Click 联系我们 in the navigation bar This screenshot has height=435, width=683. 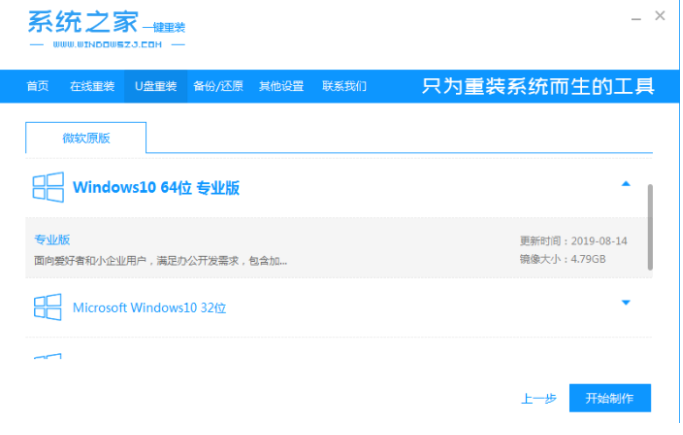click(344, 86)
